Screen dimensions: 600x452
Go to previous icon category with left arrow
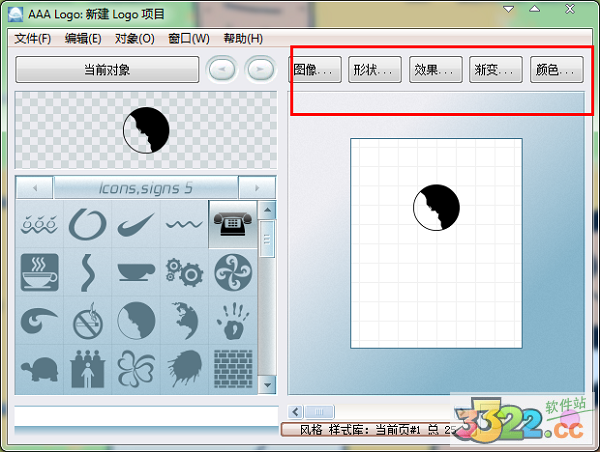tap(36, 187)
